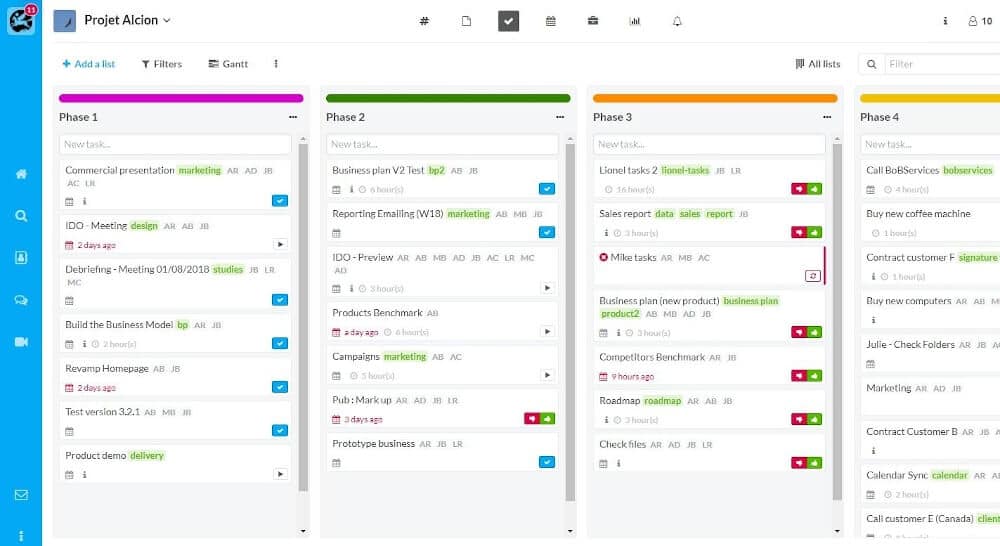Open the calendar icon in top toolbar
1000x546 pixels.
point(551,21)
